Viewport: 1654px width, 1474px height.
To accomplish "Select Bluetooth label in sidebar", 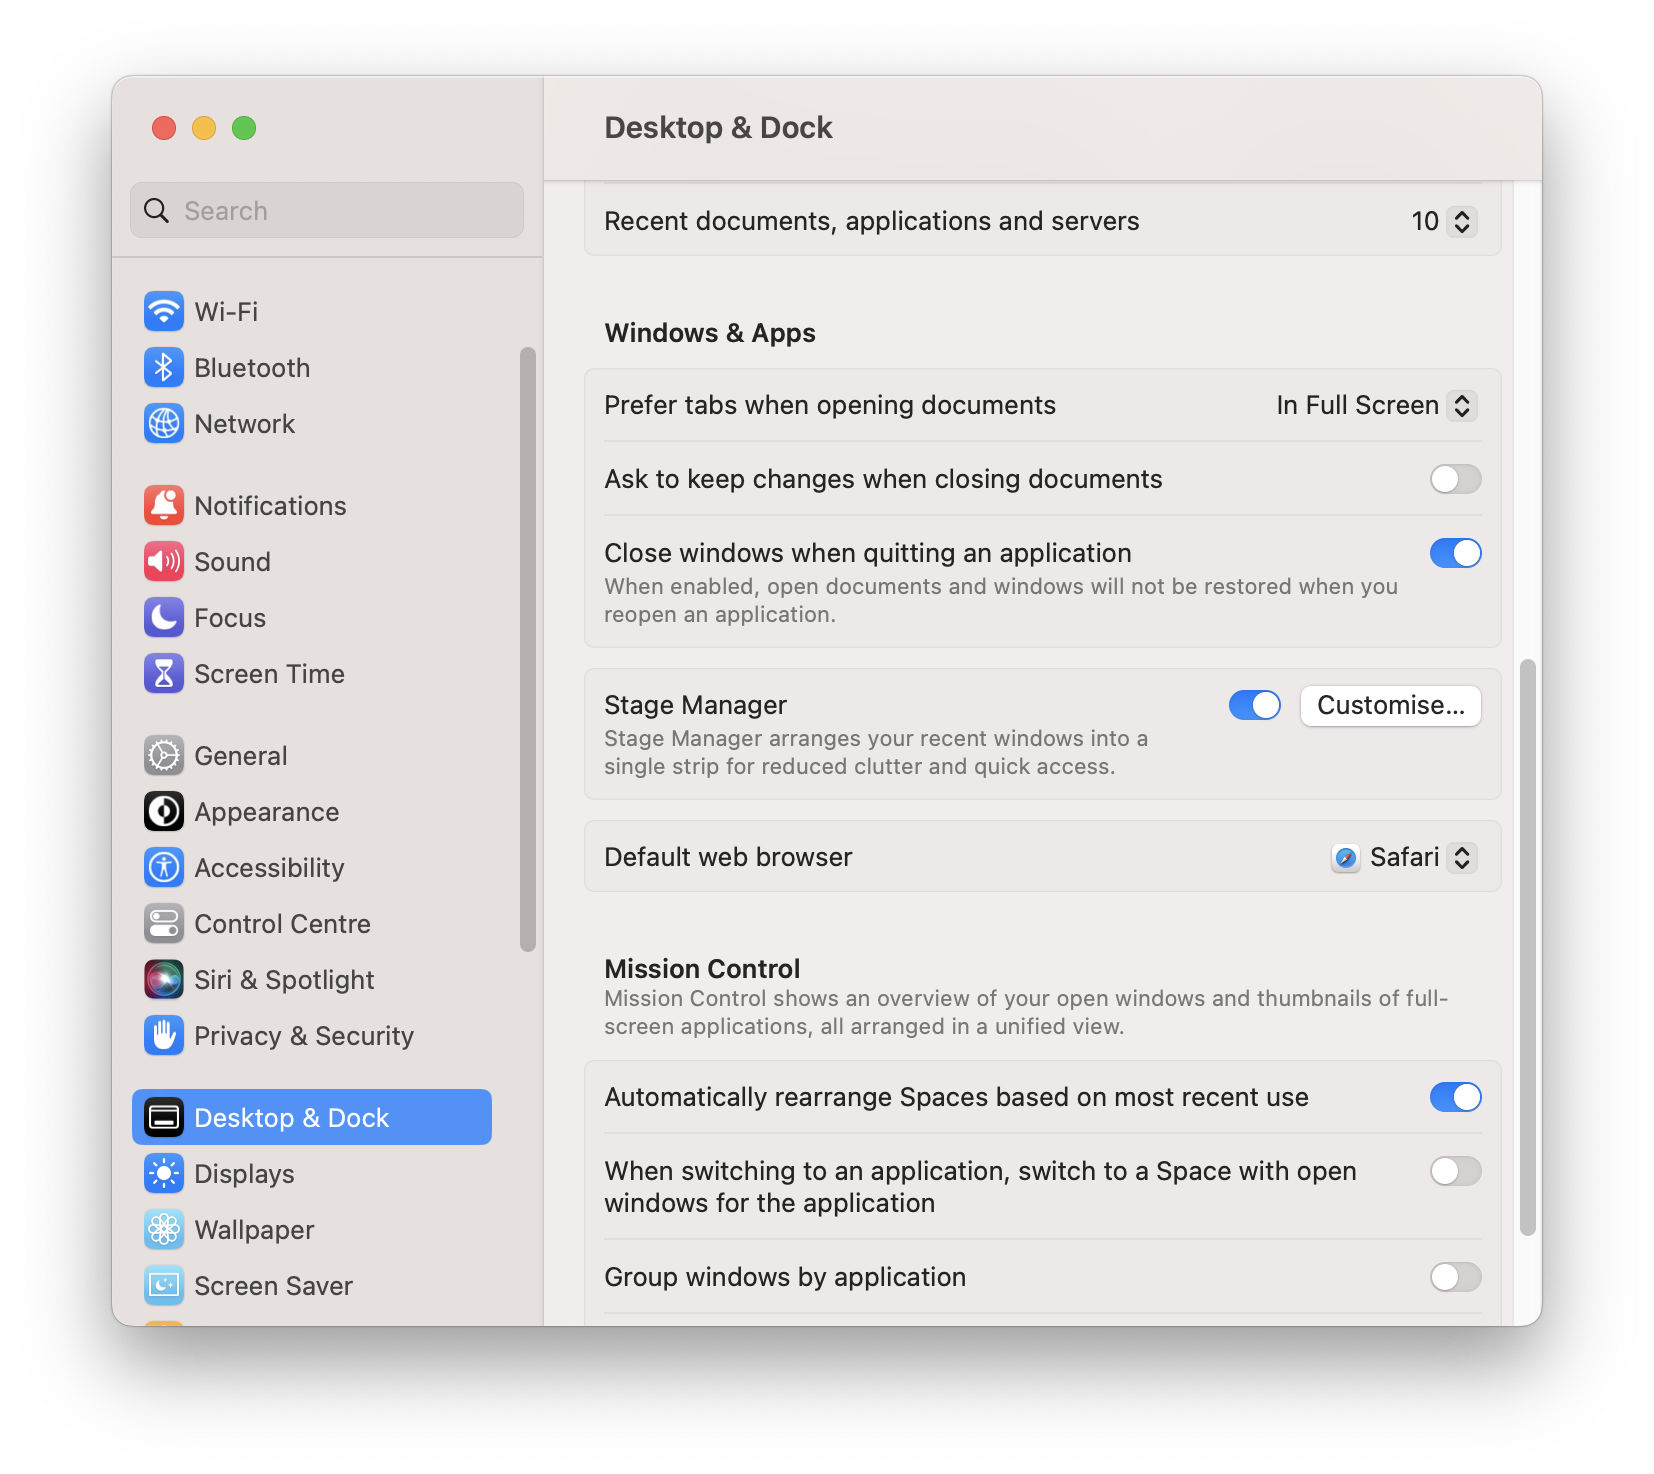I will point(252,367).
